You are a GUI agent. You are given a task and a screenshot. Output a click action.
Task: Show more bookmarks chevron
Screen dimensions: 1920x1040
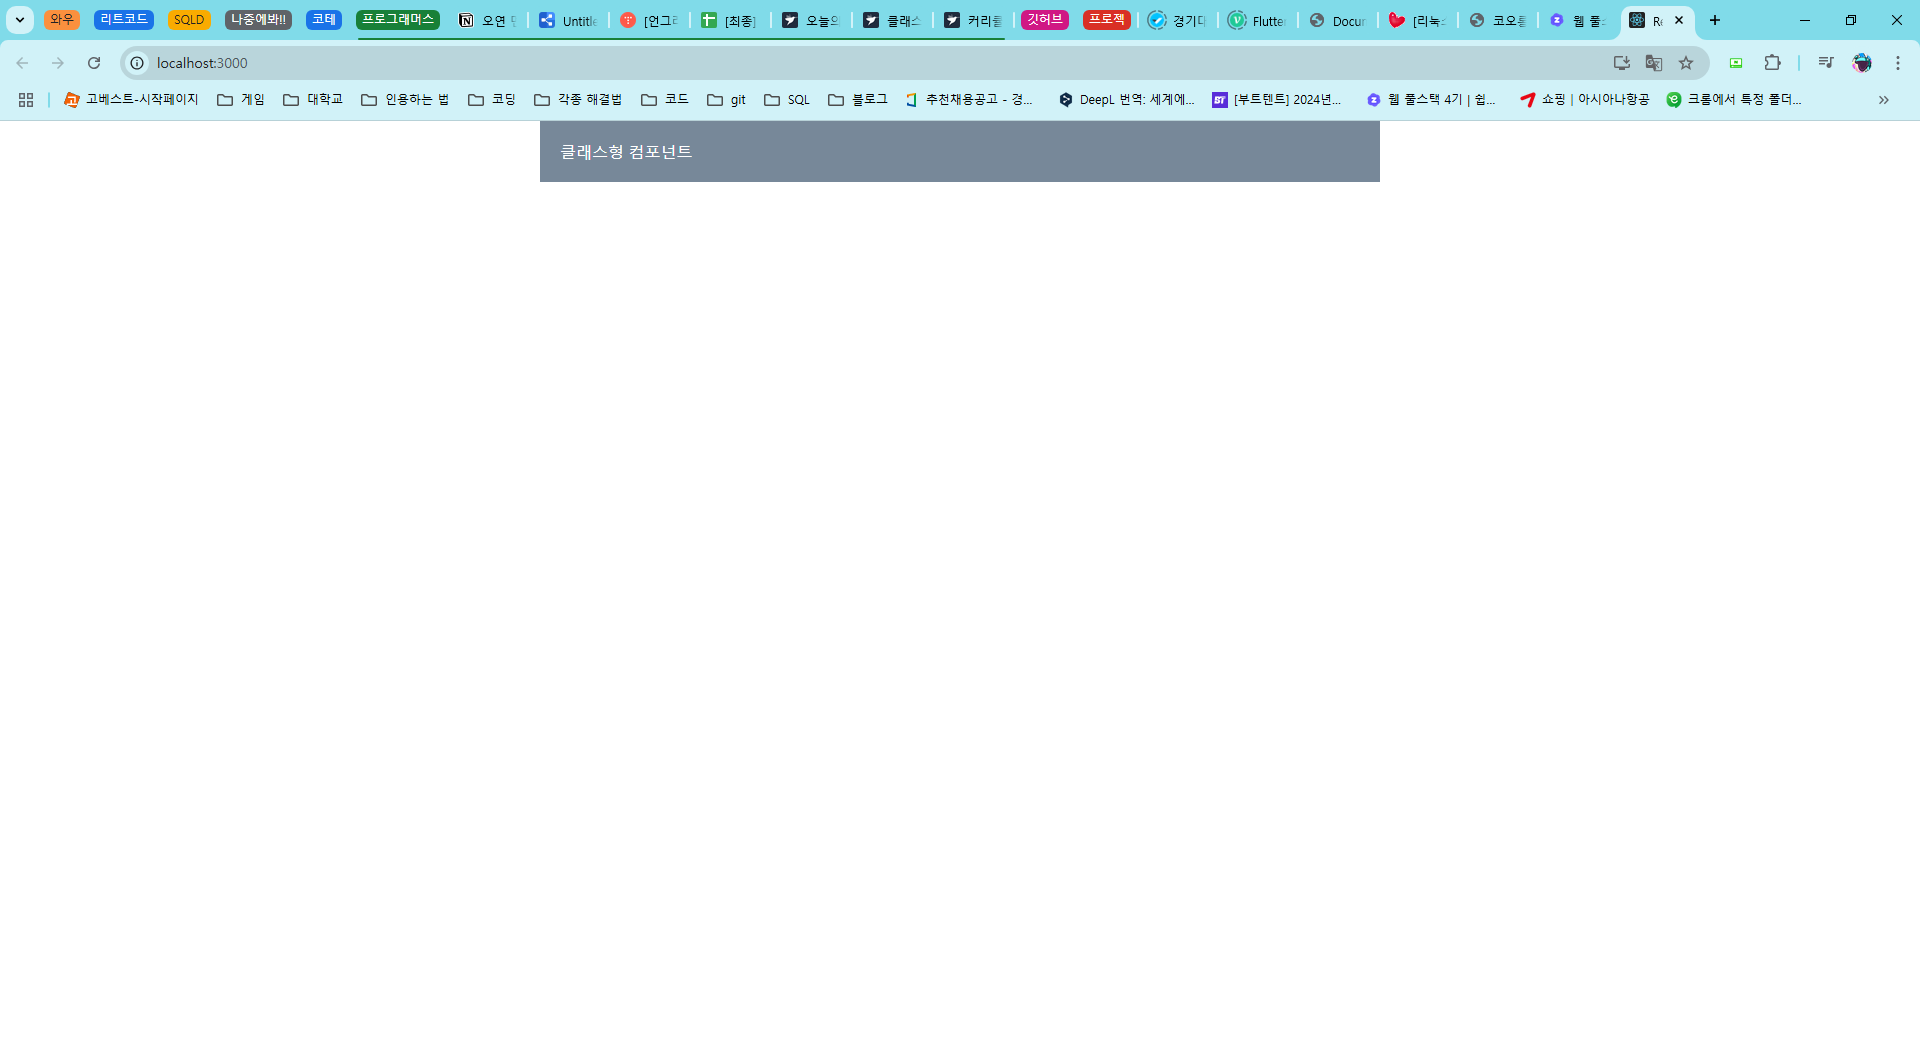(x=1884, y=100)
